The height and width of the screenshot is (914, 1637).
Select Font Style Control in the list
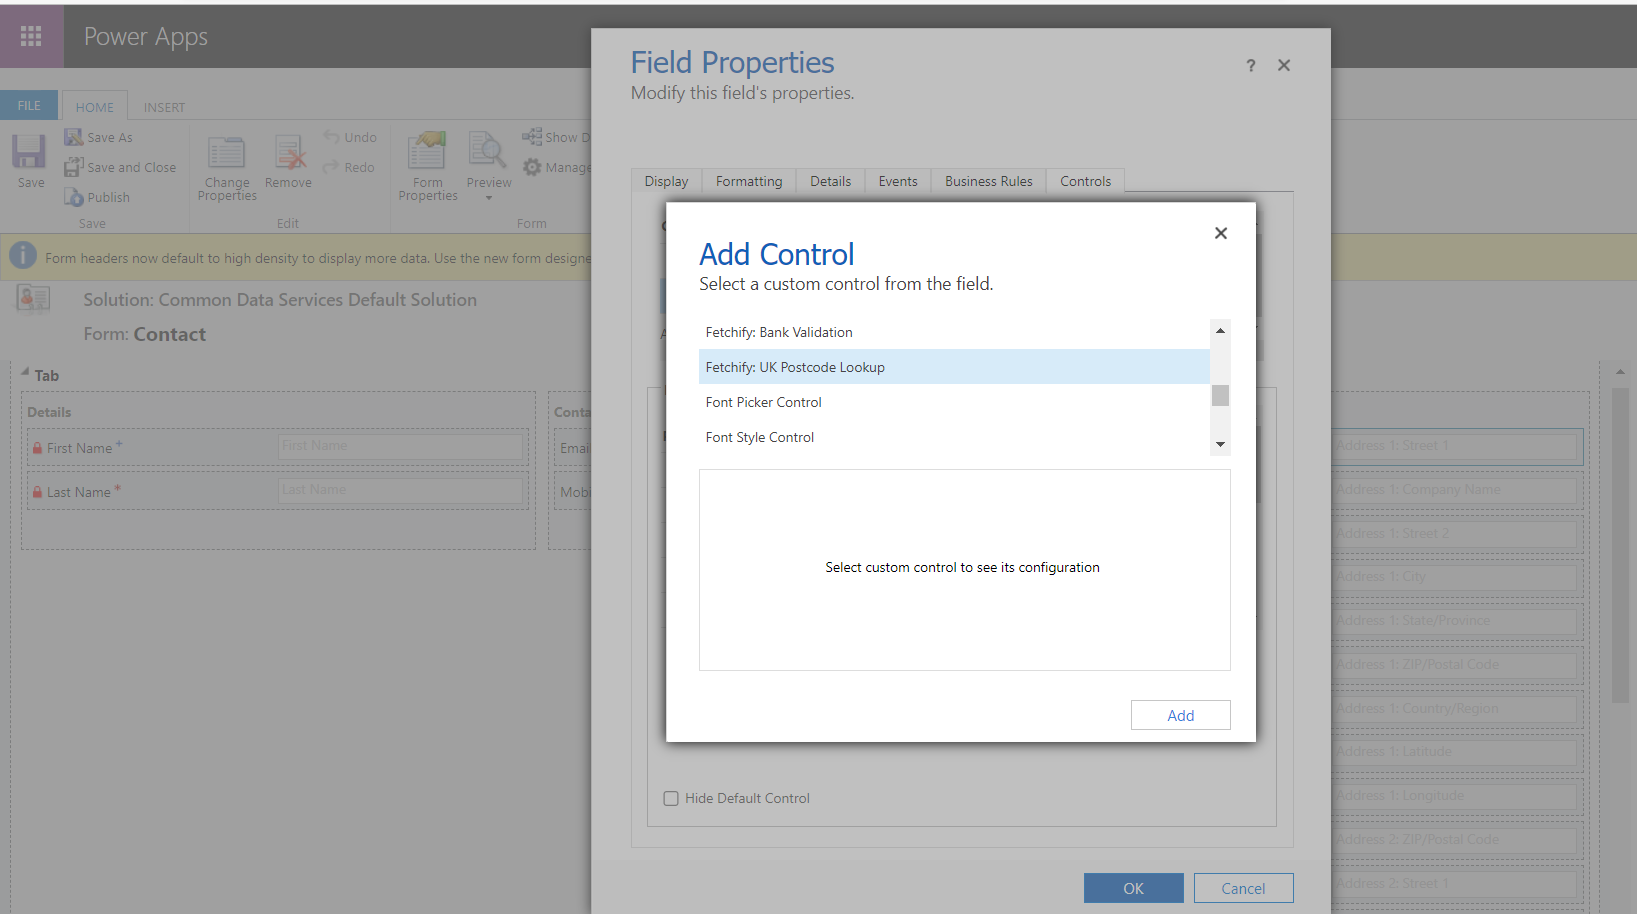tap(954, 437)
